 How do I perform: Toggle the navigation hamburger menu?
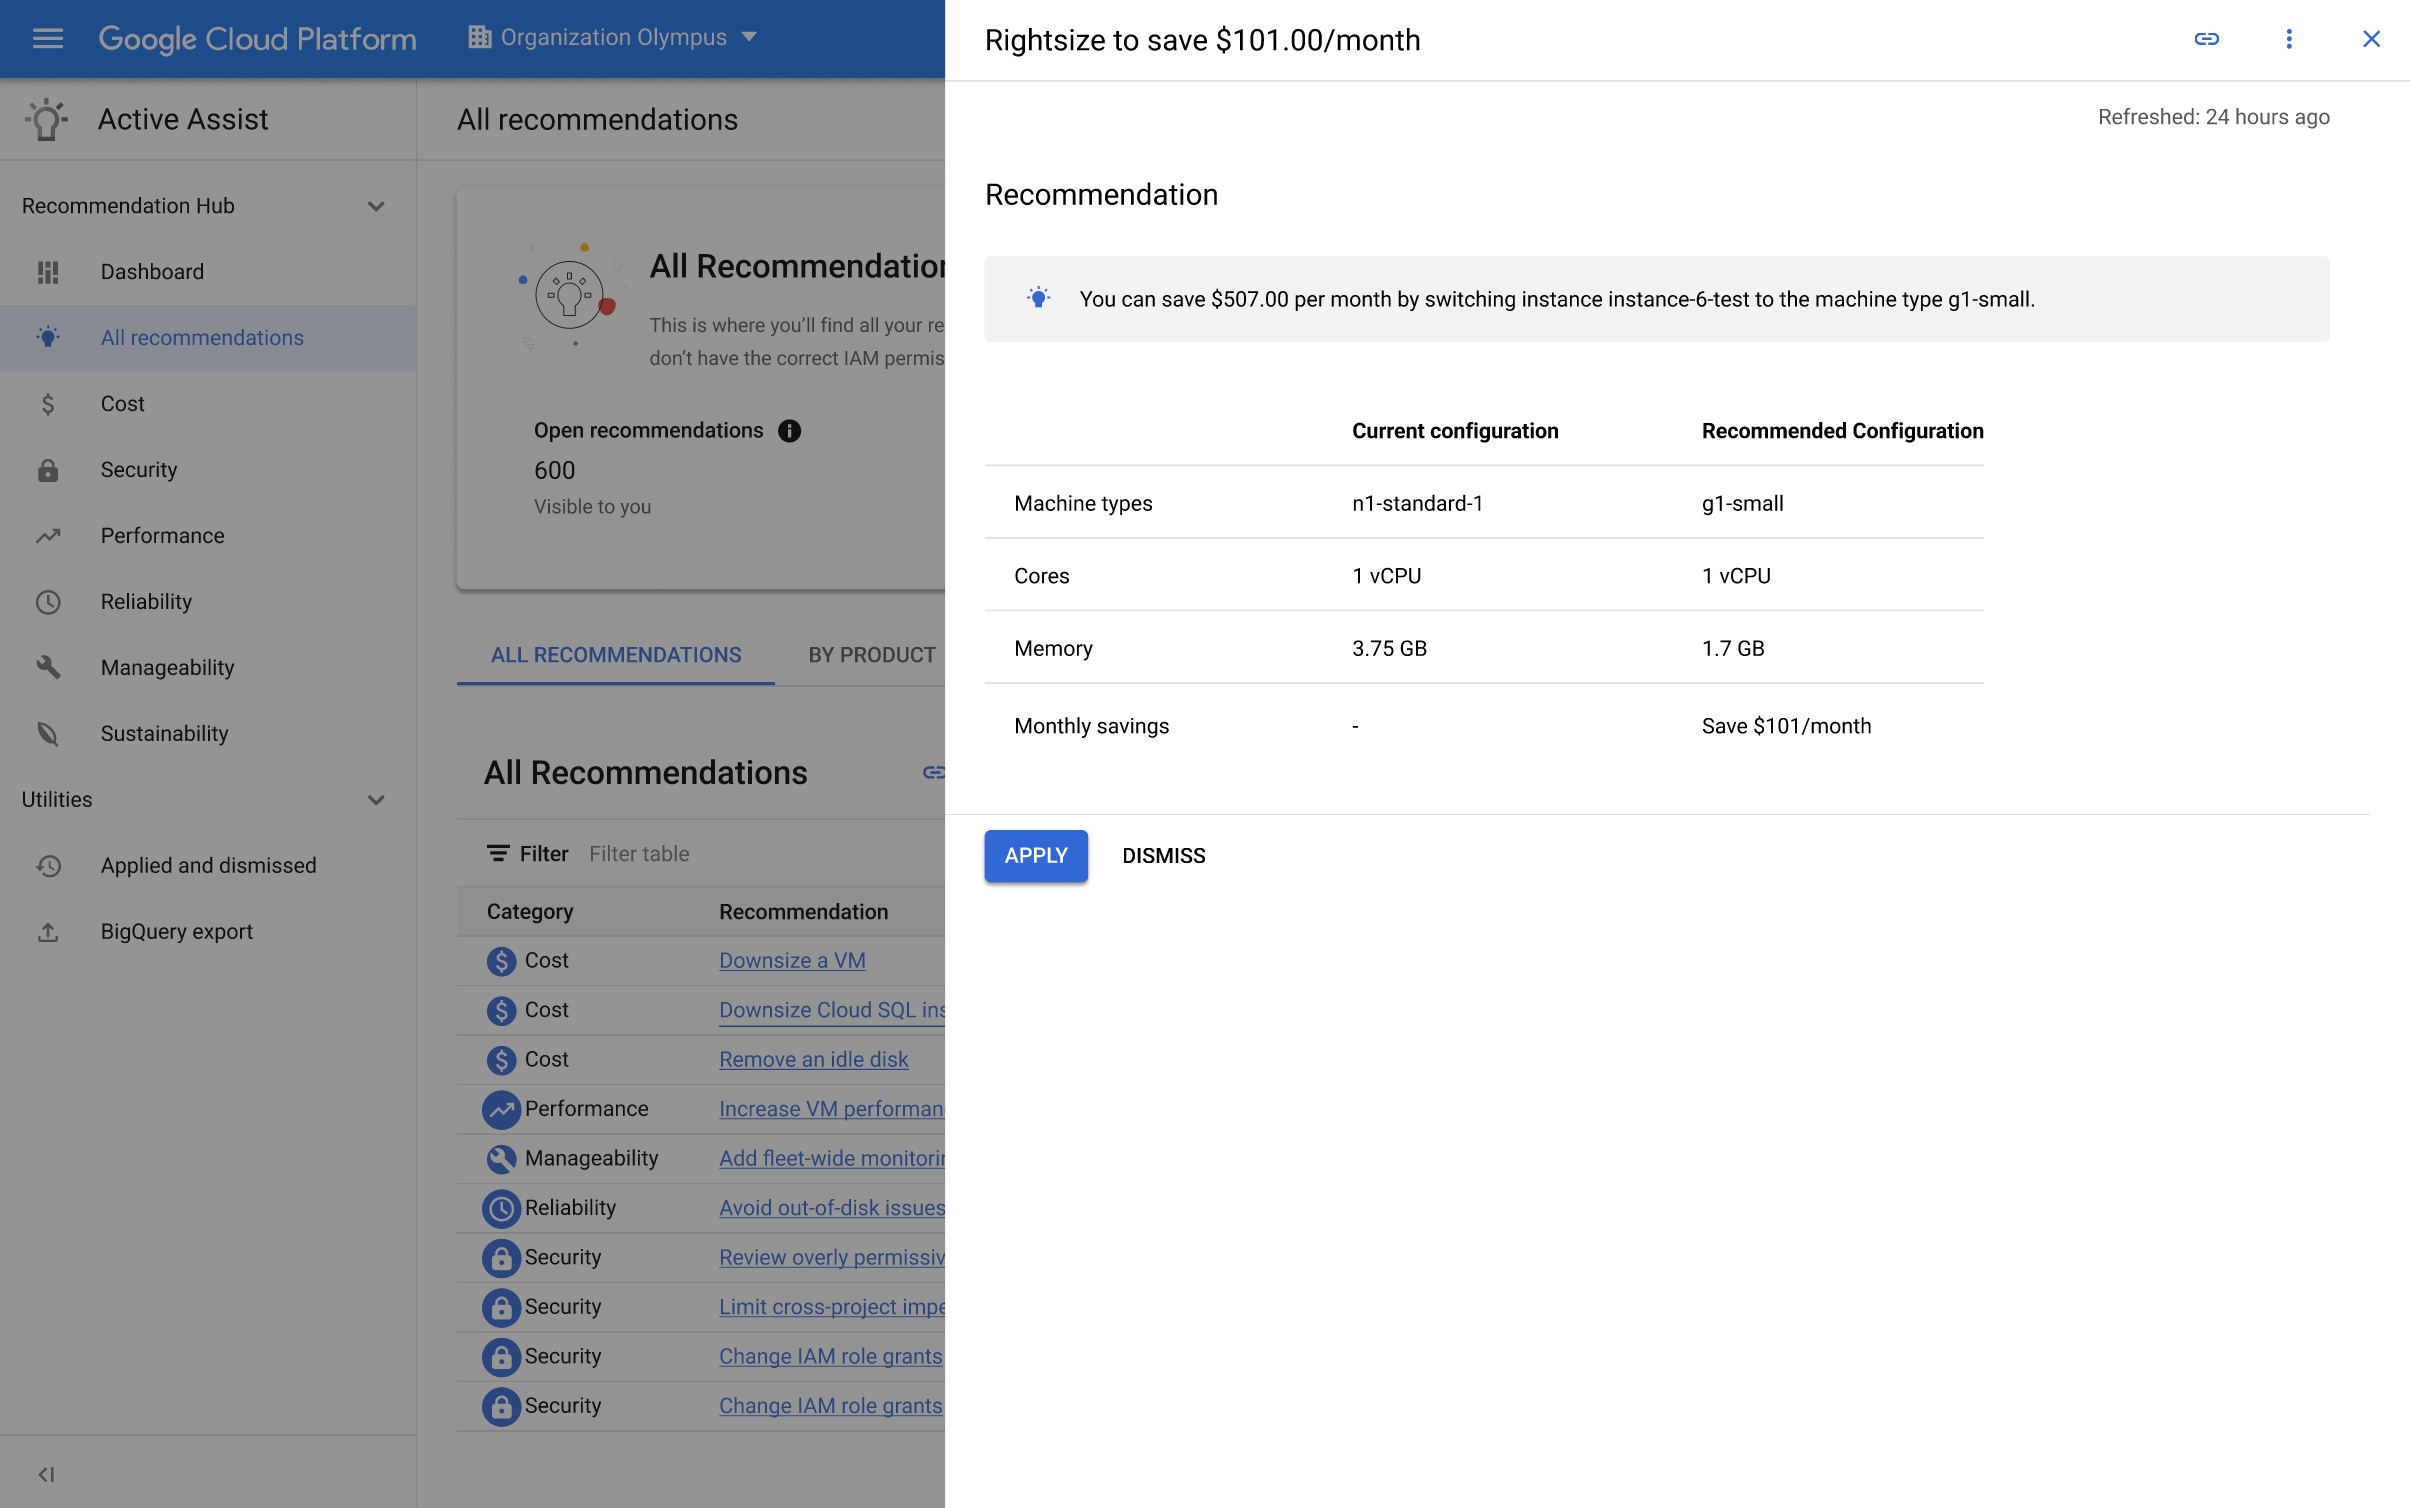click(x=47, y=38)
